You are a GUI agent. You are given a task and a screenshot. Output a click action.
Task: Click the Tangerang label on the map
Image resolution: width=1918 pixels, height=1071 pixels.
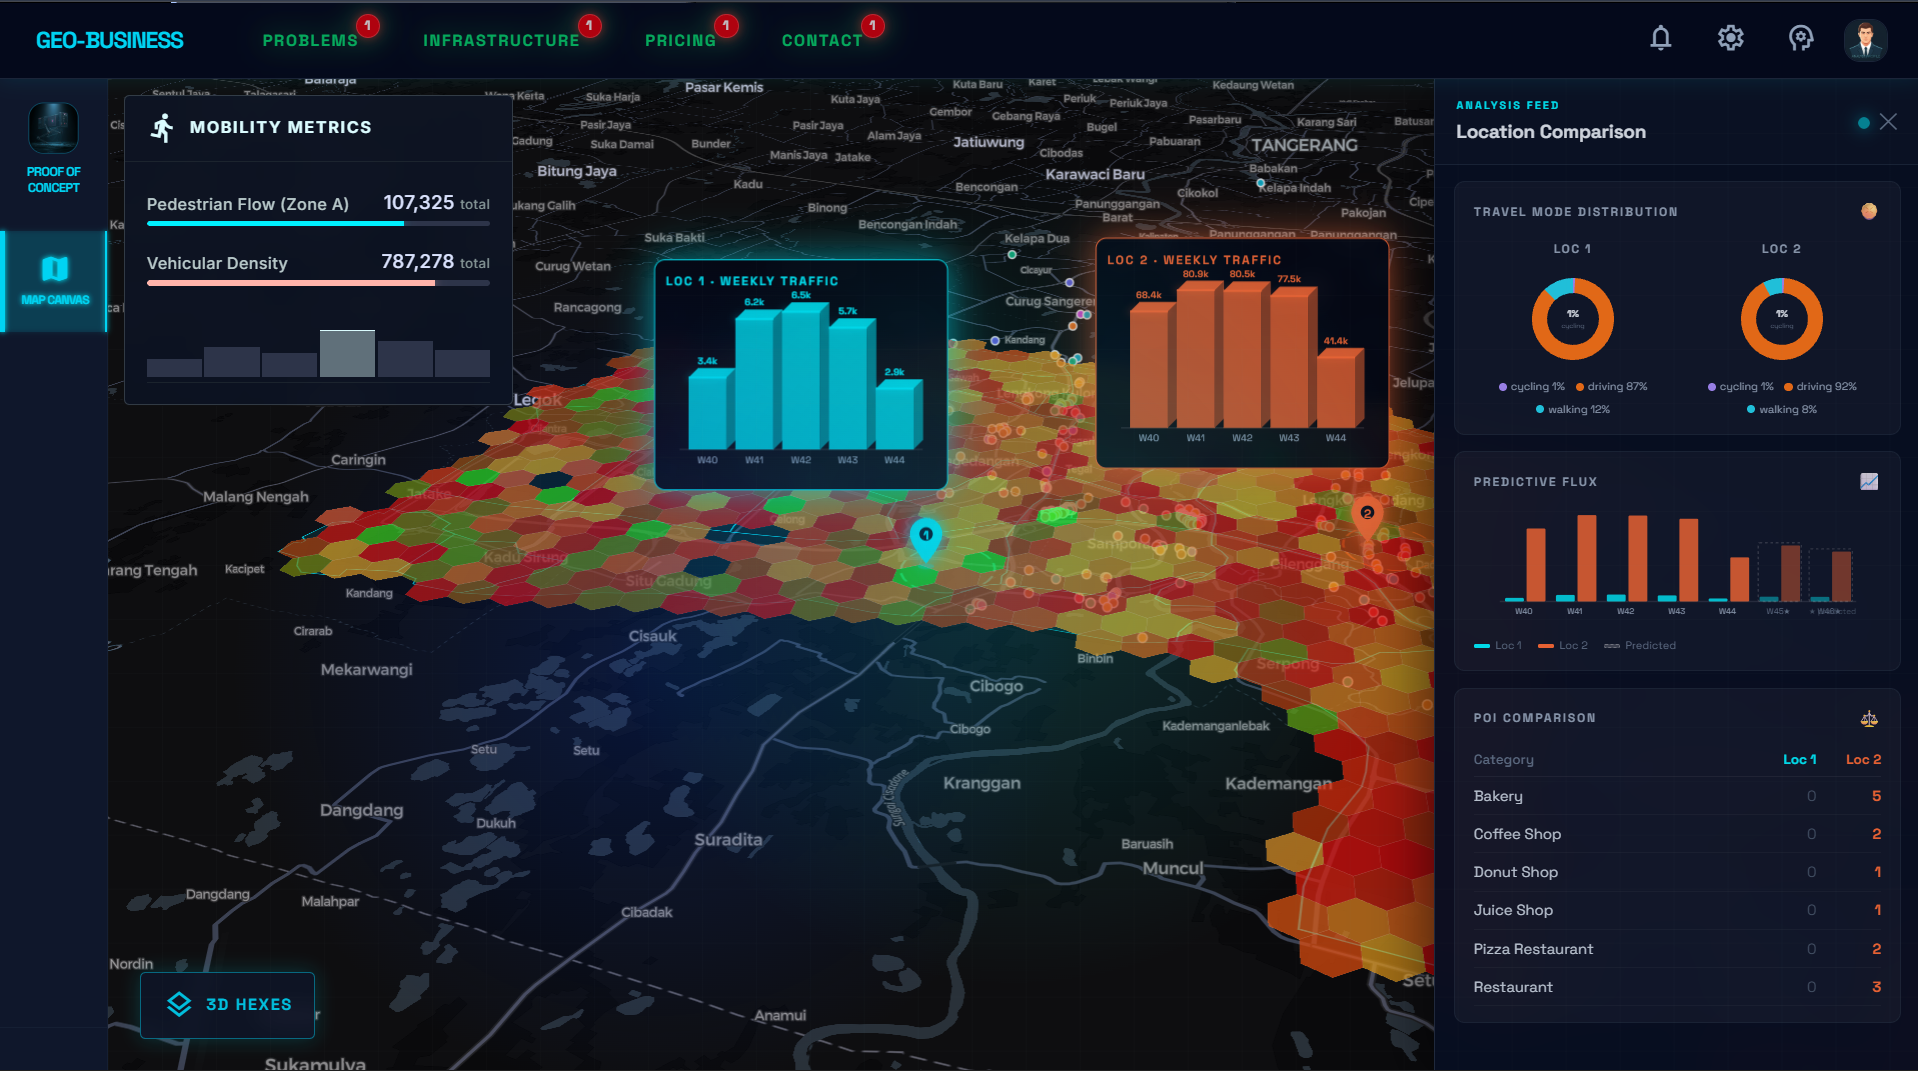tap(1304, 145)
